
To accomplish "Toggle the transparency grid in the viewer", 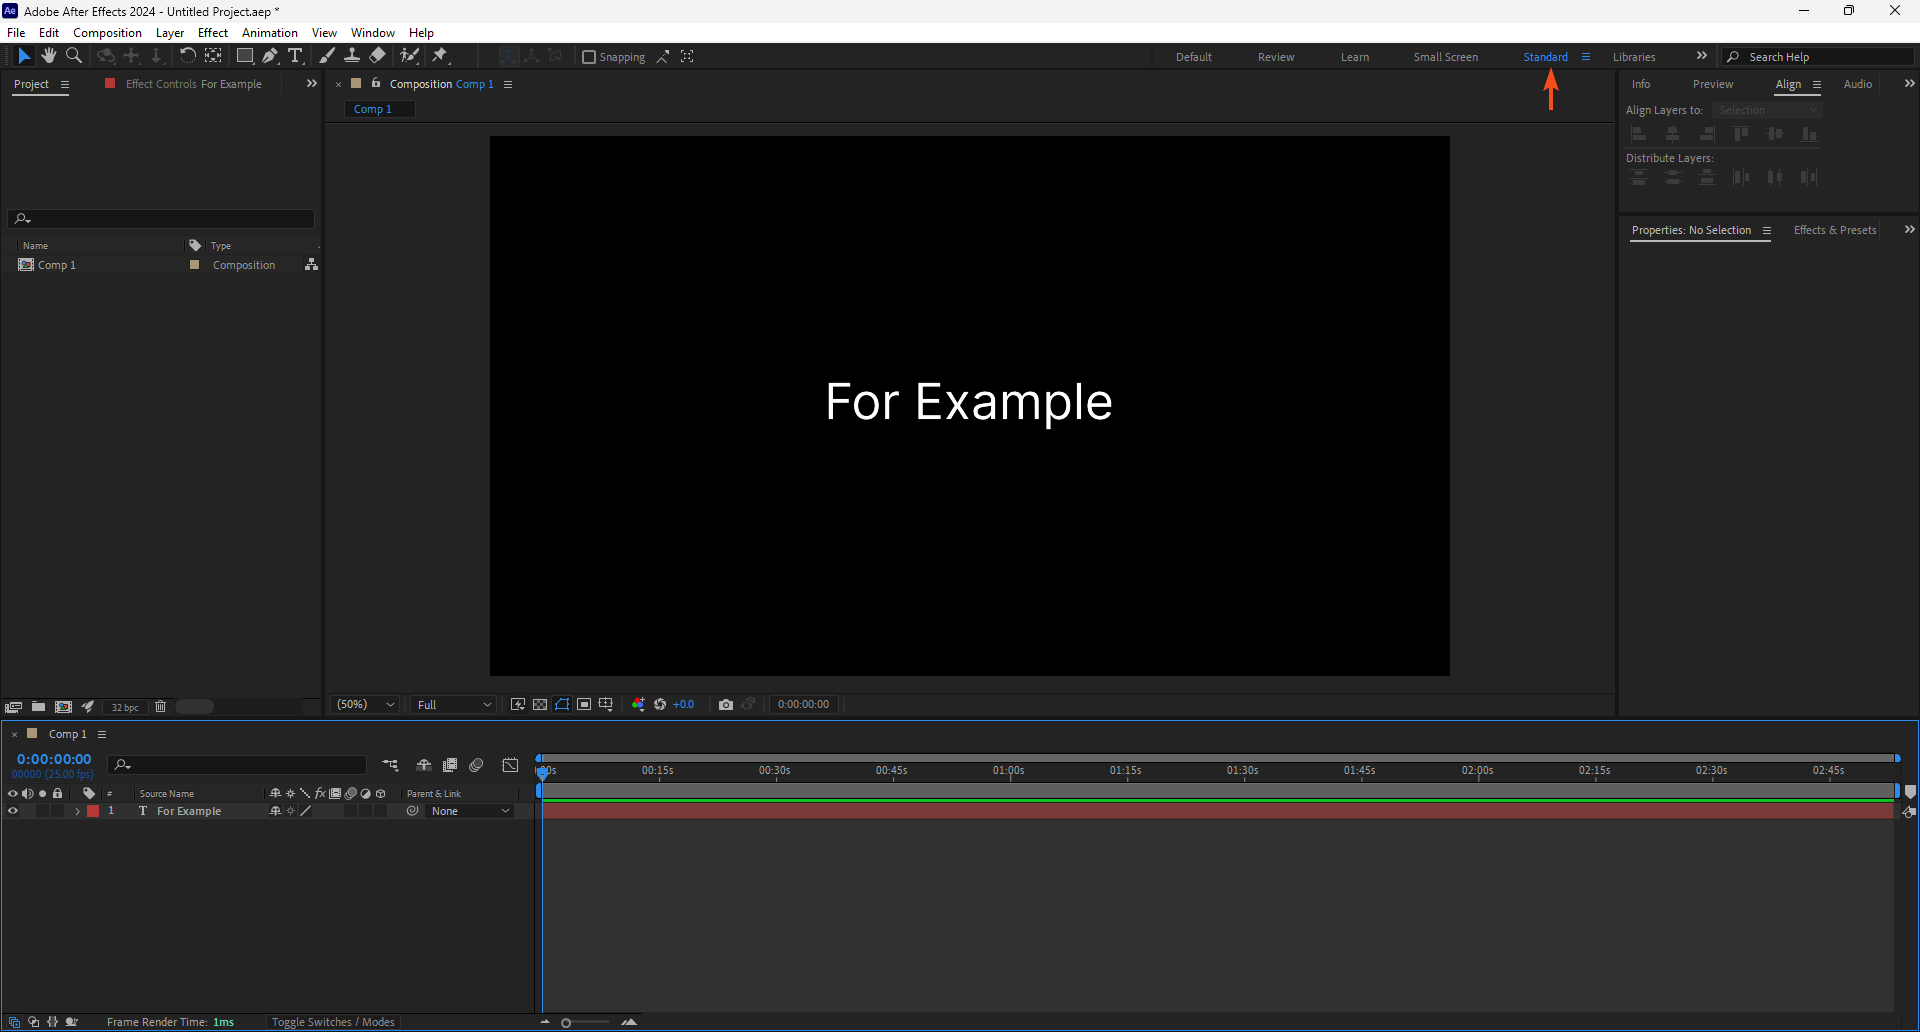I will pos(540,704).
